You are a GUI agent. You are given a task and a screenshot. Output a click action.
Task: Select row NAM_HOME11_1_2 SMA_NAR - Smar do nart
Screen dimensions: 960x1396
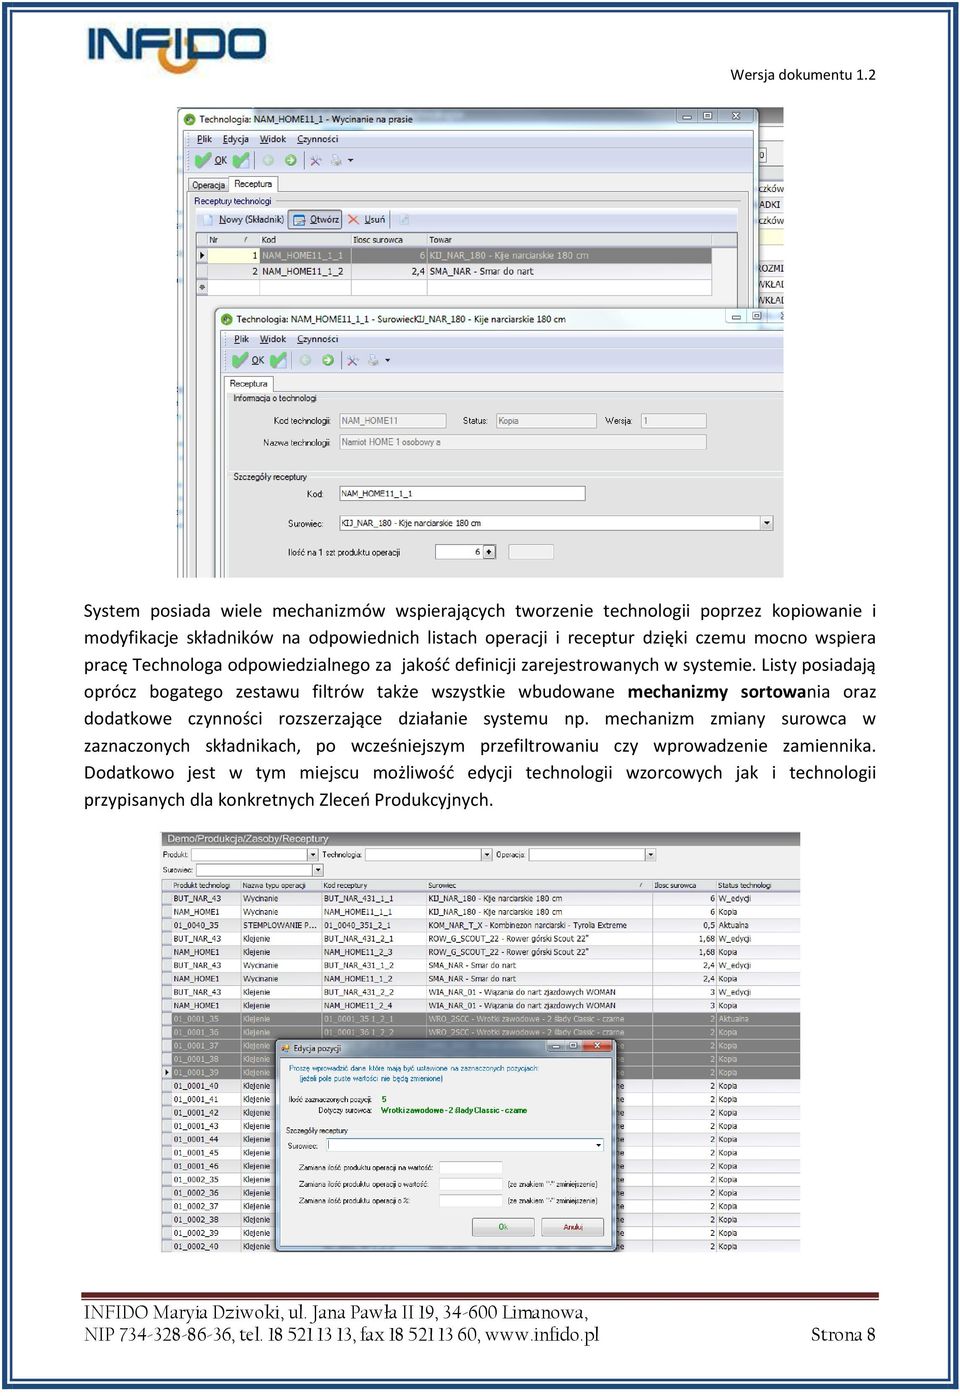click(x=454, y=271)
